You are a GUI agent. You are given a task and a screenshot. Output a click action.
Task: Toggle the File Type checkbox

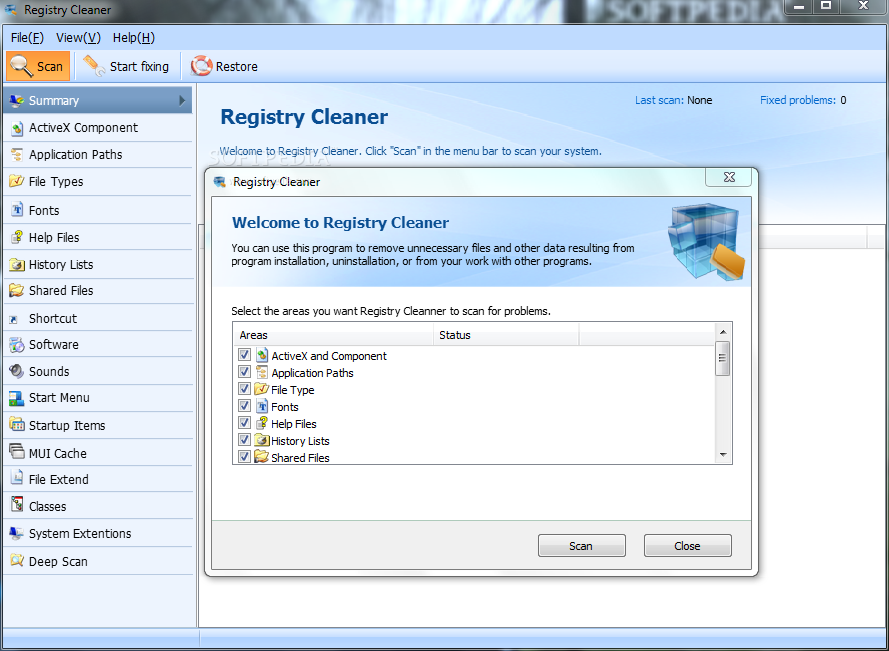tap(244, 389)
